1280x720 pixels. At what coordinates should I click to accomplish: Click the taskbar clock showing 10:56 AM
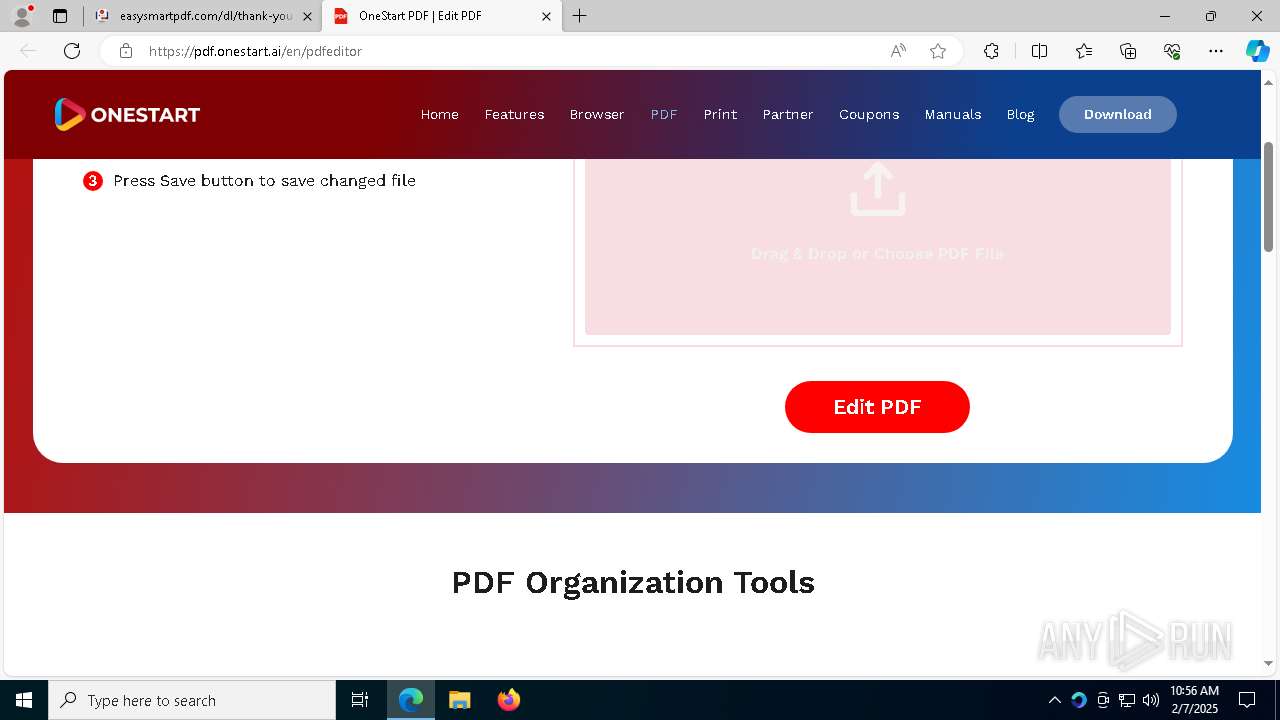click(1194, 700)
